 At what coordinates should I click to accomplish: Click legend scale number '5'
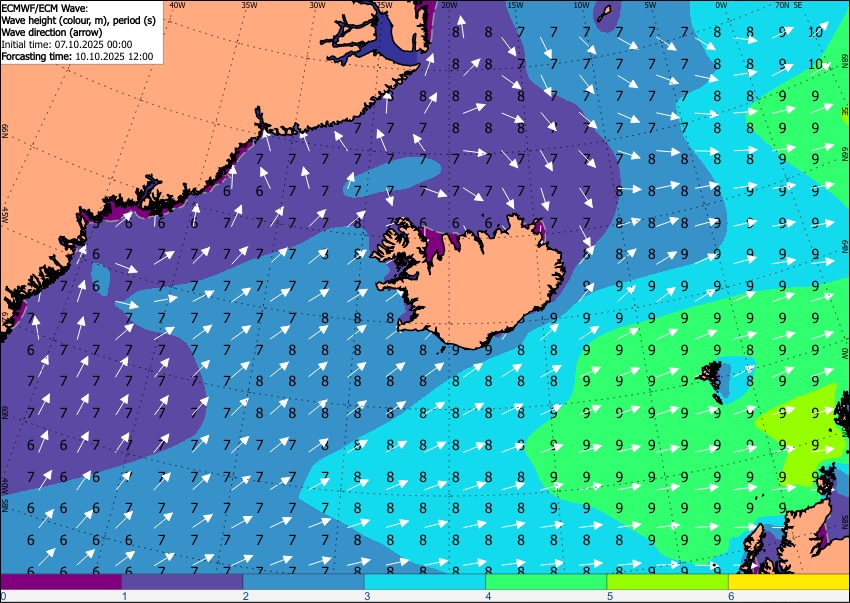tap(610, 596)
